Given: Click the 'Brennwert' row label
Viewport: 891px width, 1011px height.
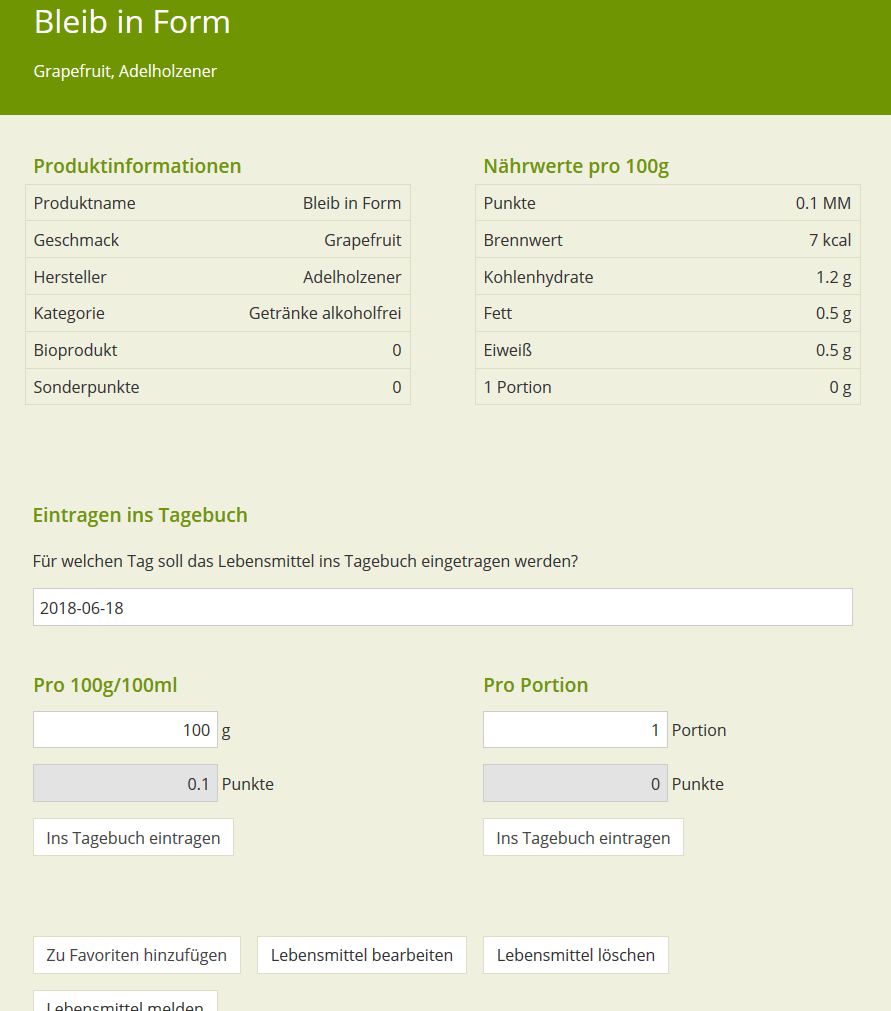Looking at the screenshot, I should (523, 240).
